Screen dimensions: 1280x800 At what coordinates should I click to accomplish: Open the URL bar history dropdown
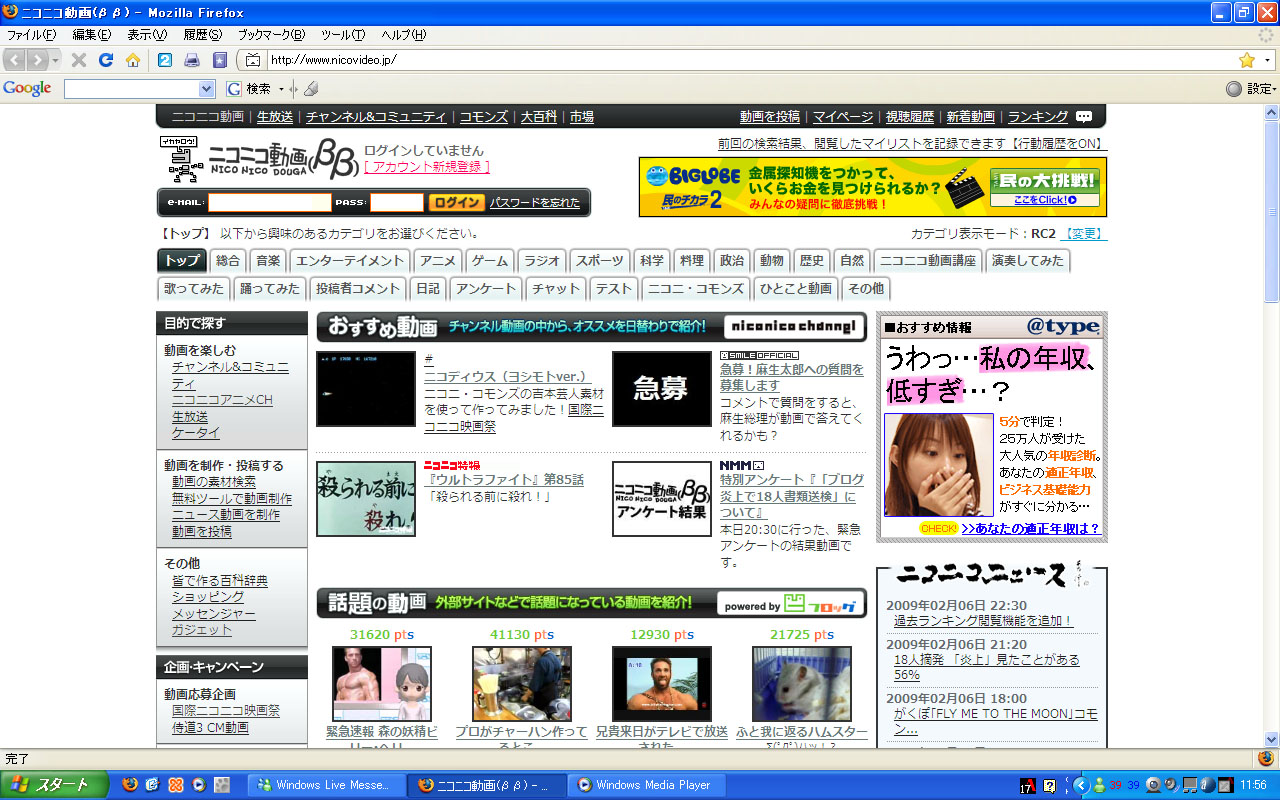click(1268, 60)
